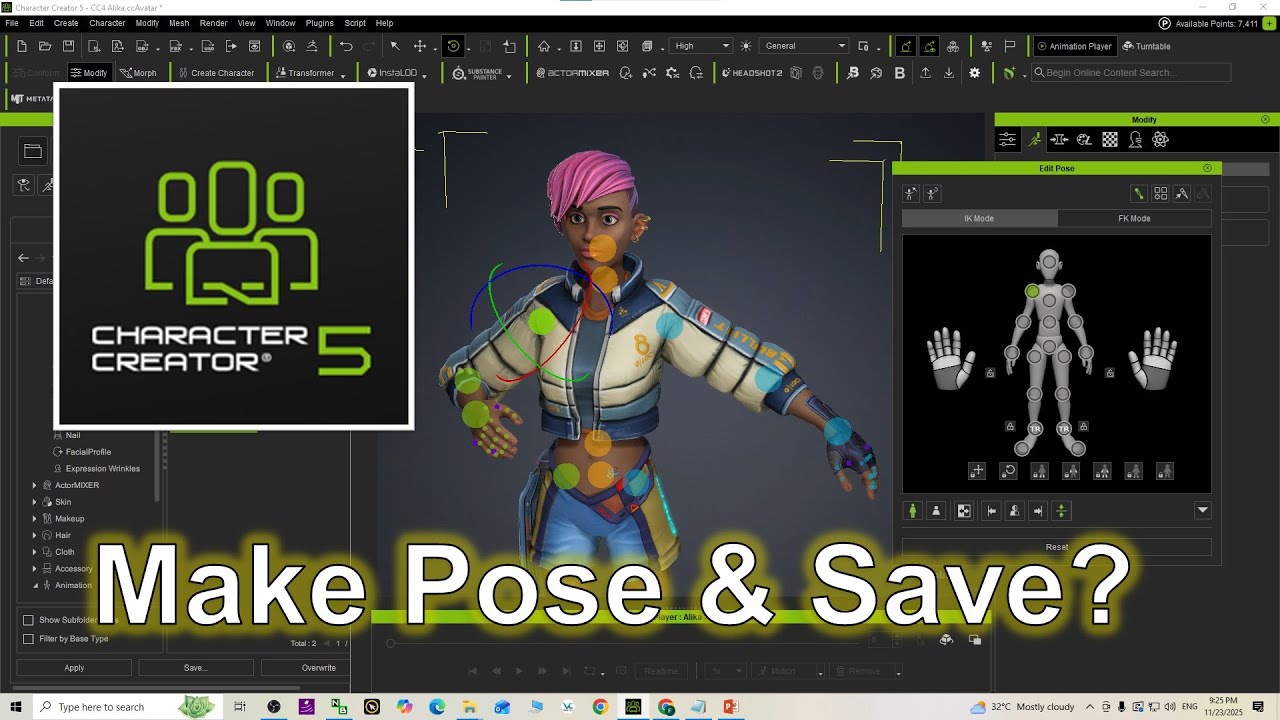This screenshot has height=720, width=1280.
Task: Switch to IK Mode tab
Action: (x=979, y=218)
